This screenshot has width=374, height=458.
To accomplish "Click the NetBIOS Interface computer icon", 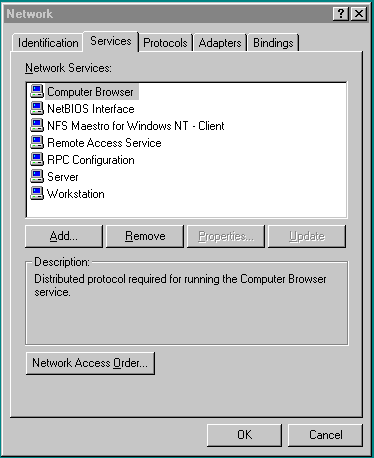I will (x=37, y=108).
